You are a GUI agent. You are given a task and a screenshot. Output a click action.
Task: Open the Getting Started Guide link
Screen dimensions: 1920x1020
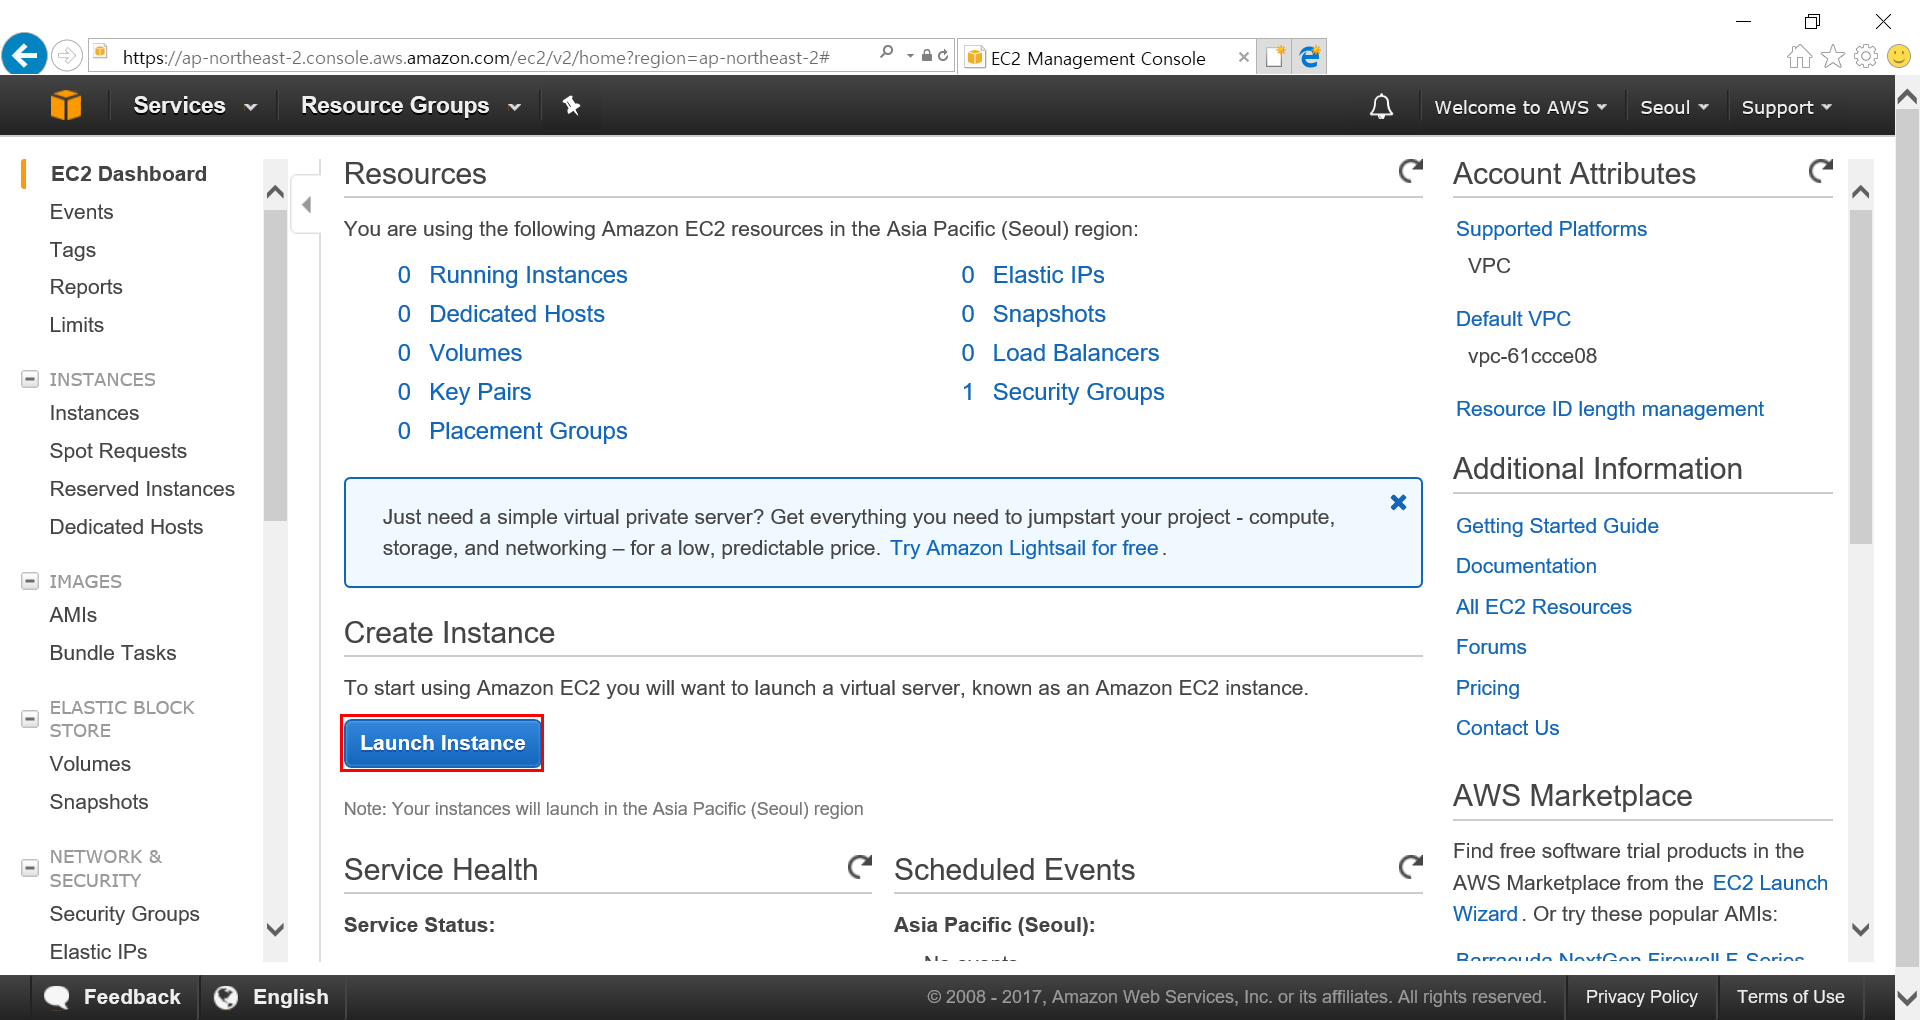1557,526
